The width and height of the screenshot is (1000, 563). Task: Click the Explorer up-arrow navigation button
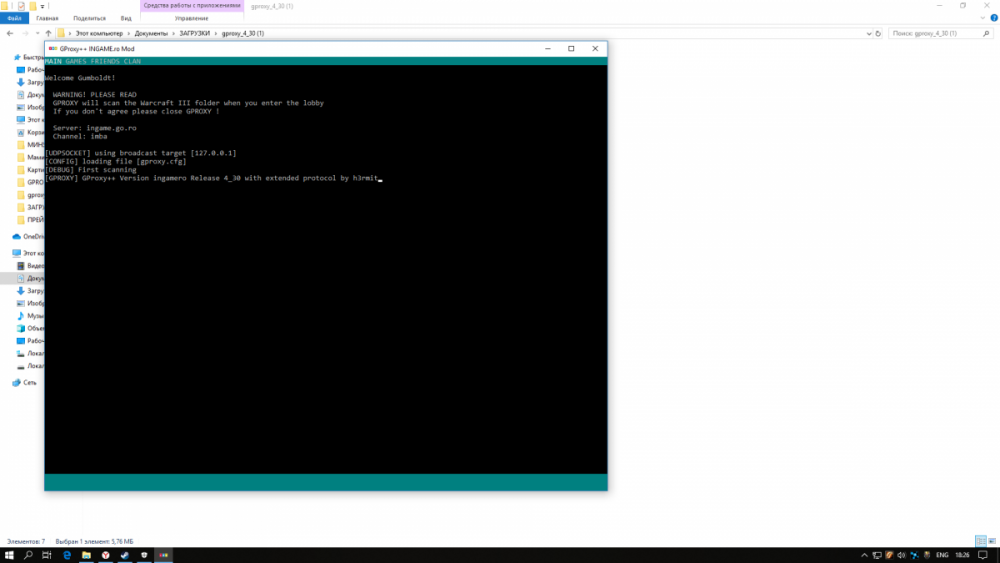49,33
